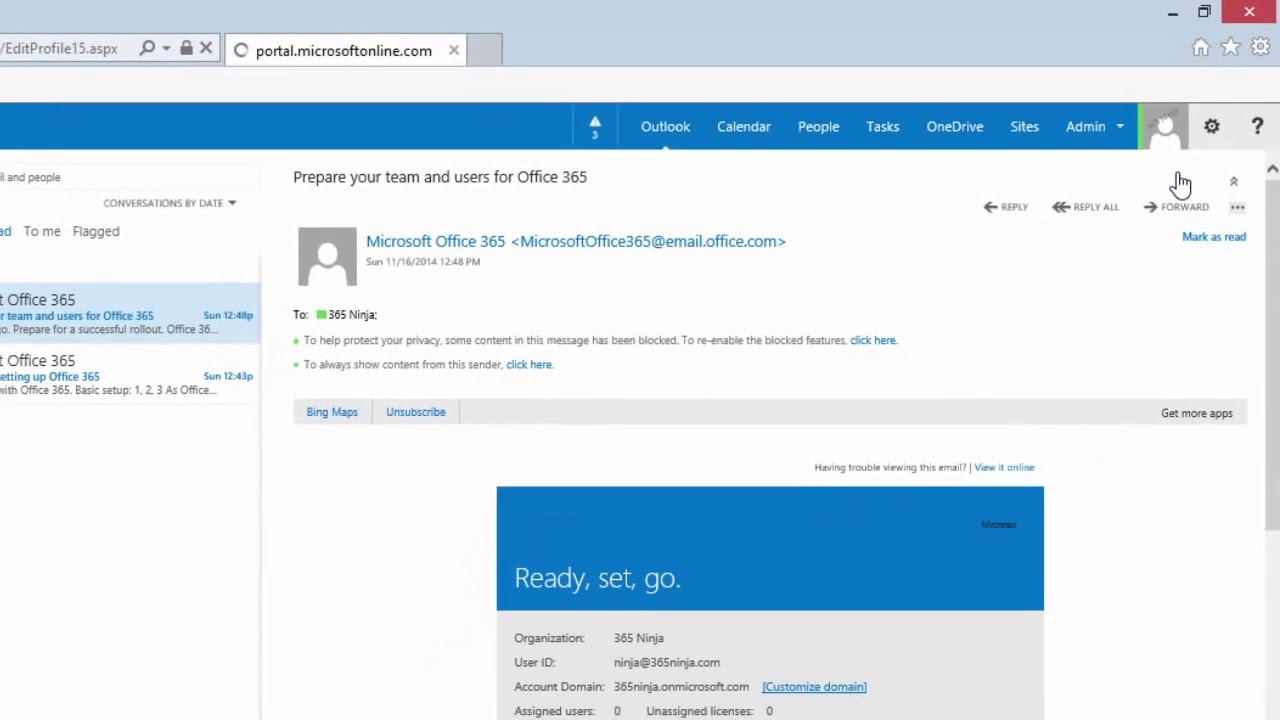The width and height of the screenshot is (1280, 720).
Task: Click the Reply arrow icon
Action: pos(990,207)
